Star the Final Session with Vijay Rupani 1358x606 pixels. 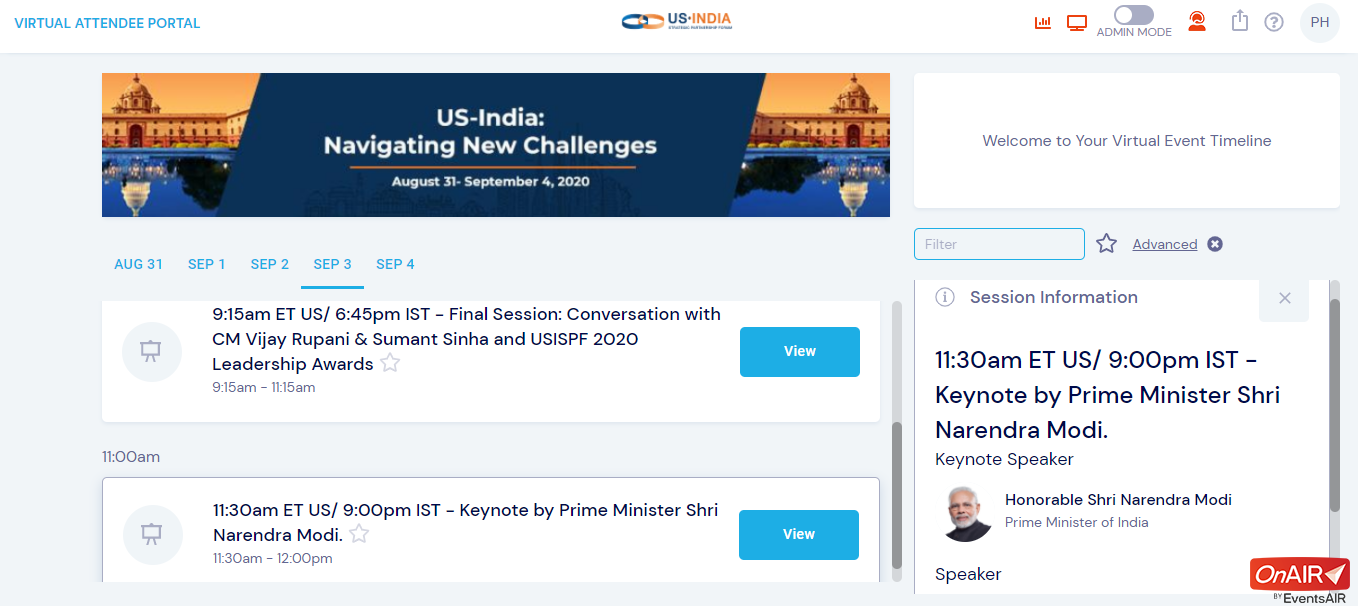coord(390,364)
